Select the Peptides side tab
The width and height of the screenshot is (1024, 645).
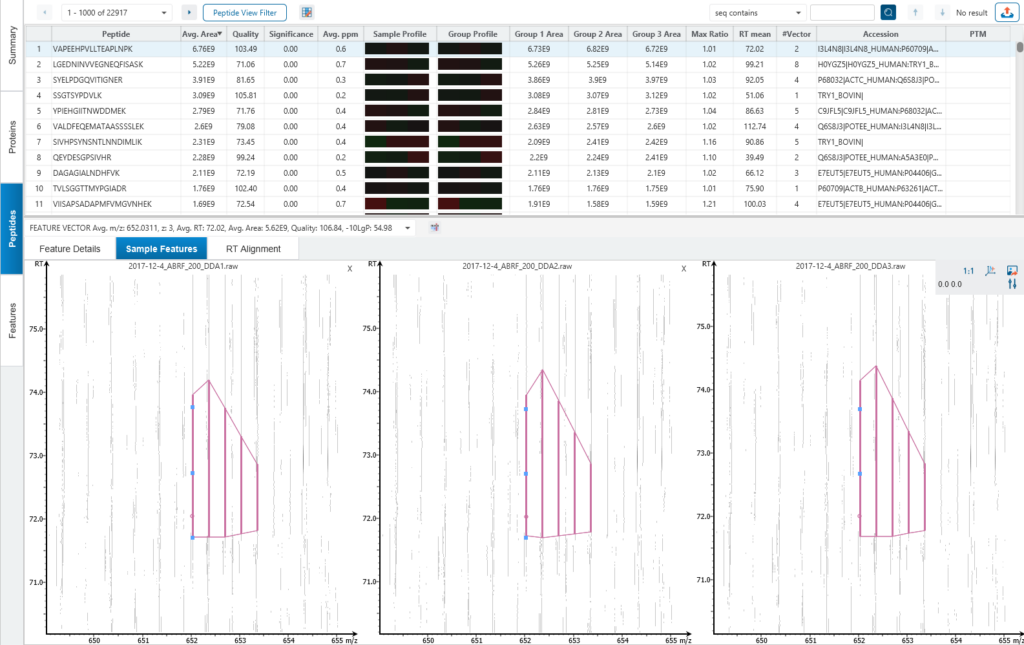[x=12, y=228]
